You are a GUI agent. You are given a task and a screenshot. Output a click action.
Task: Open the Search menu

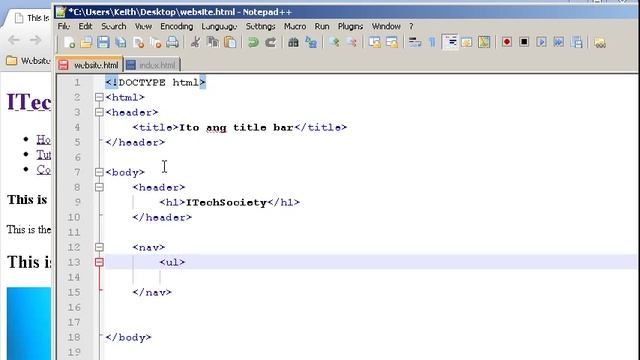click(113, 26)
